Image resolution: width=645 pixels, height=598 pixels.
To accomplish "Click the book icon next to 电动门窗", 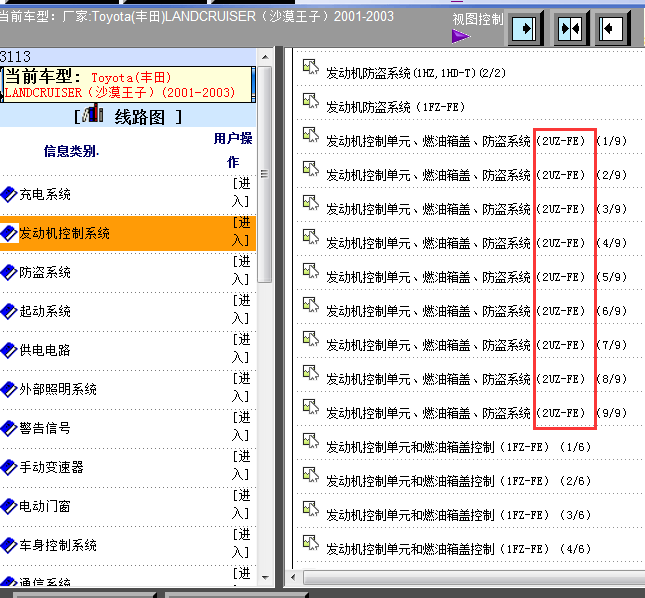I will [x=9, y=506].
